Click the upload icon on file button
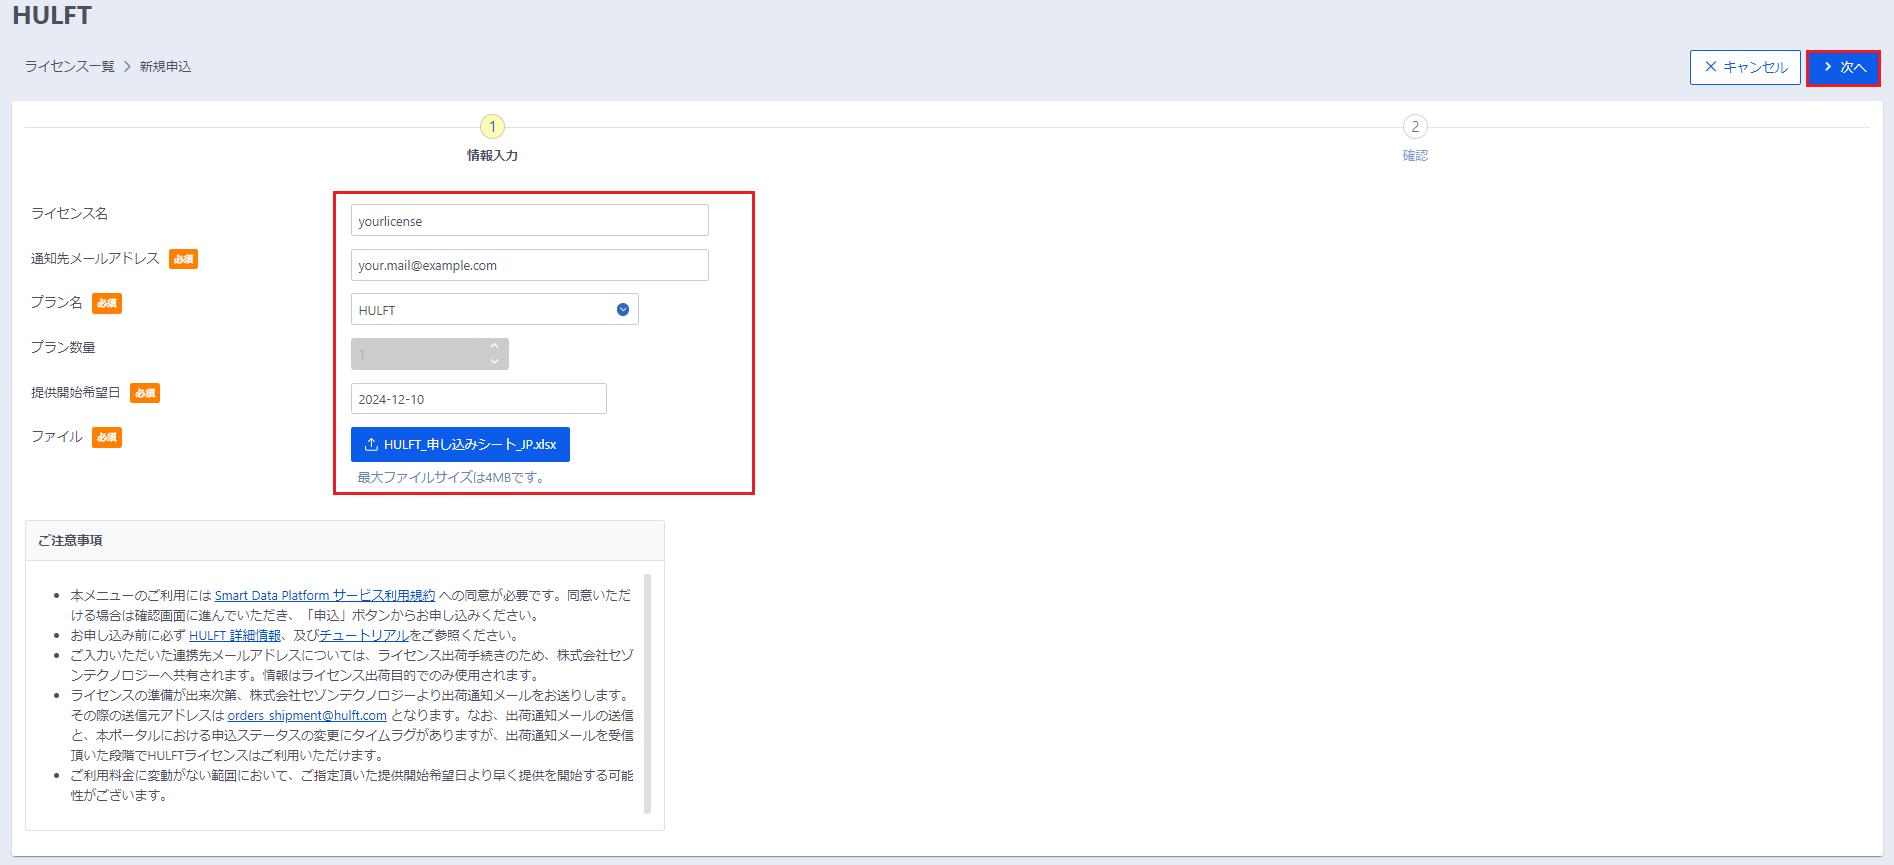Screen dimensions: 1894x865 tap(371, 445)
